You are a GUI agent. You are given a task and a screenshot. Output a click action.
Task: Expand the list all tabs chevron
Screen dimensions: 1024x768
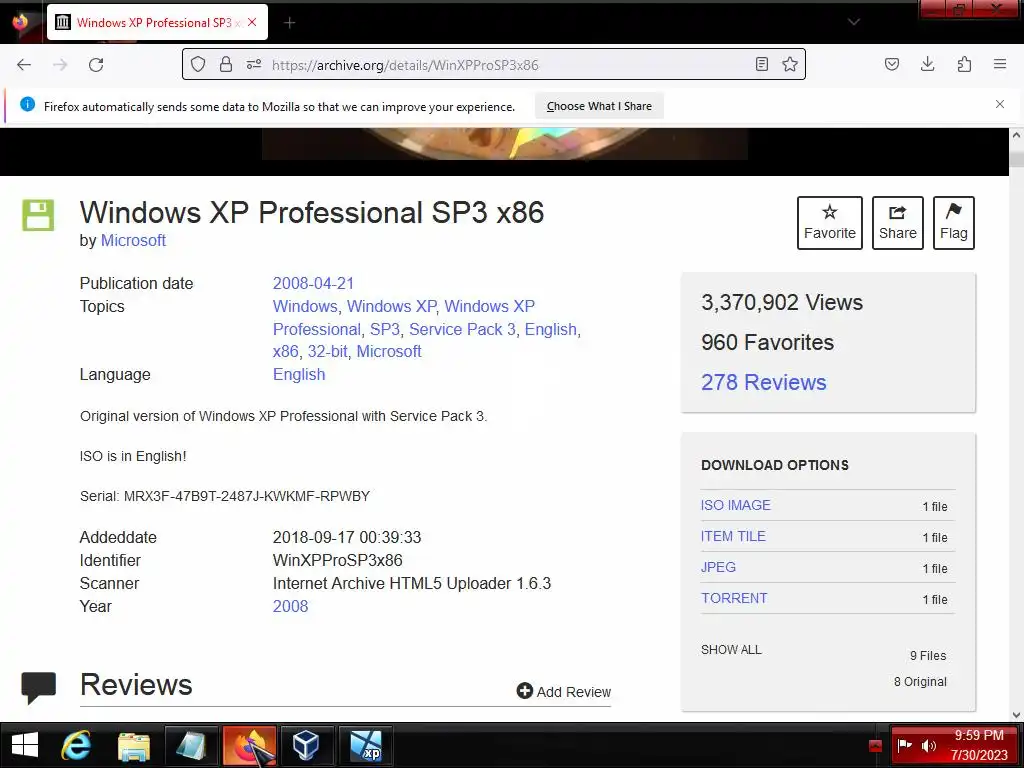(x=854, y=22)
